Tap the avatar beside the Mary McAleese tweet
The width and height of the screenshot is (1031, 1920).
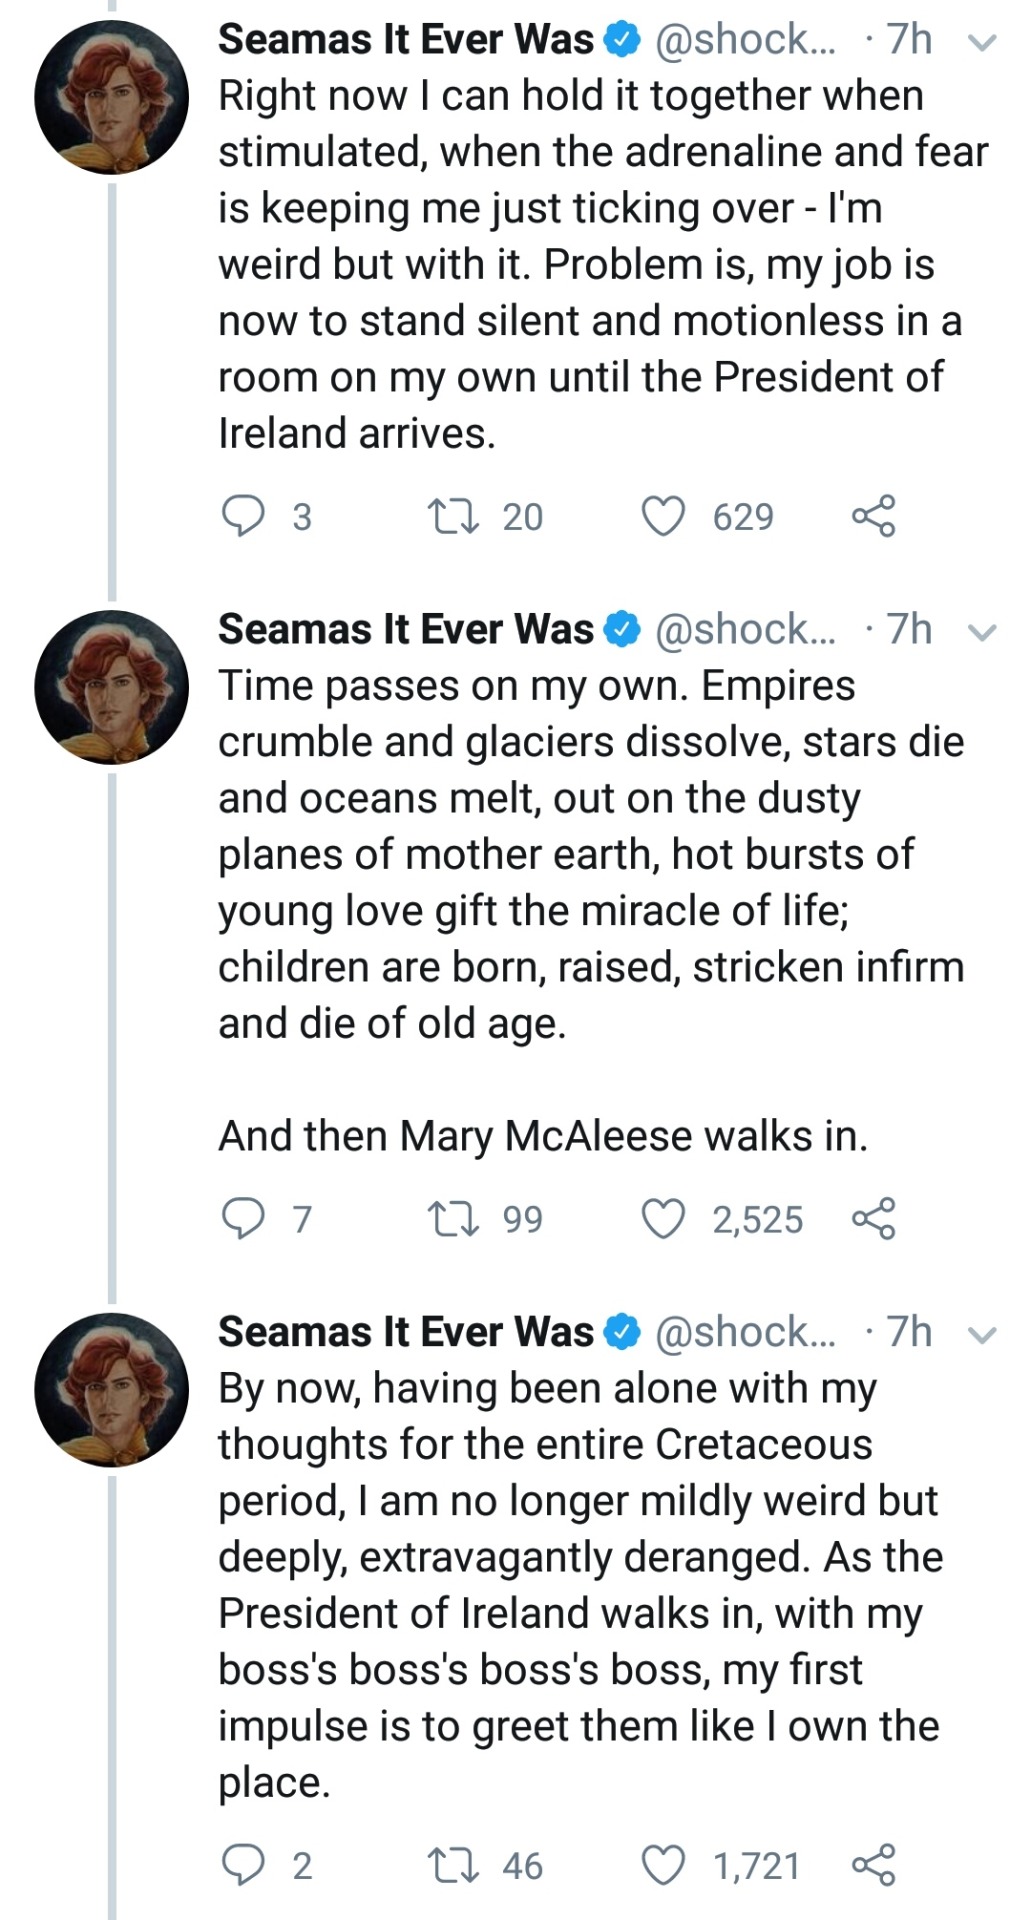[x=111, y=688]
